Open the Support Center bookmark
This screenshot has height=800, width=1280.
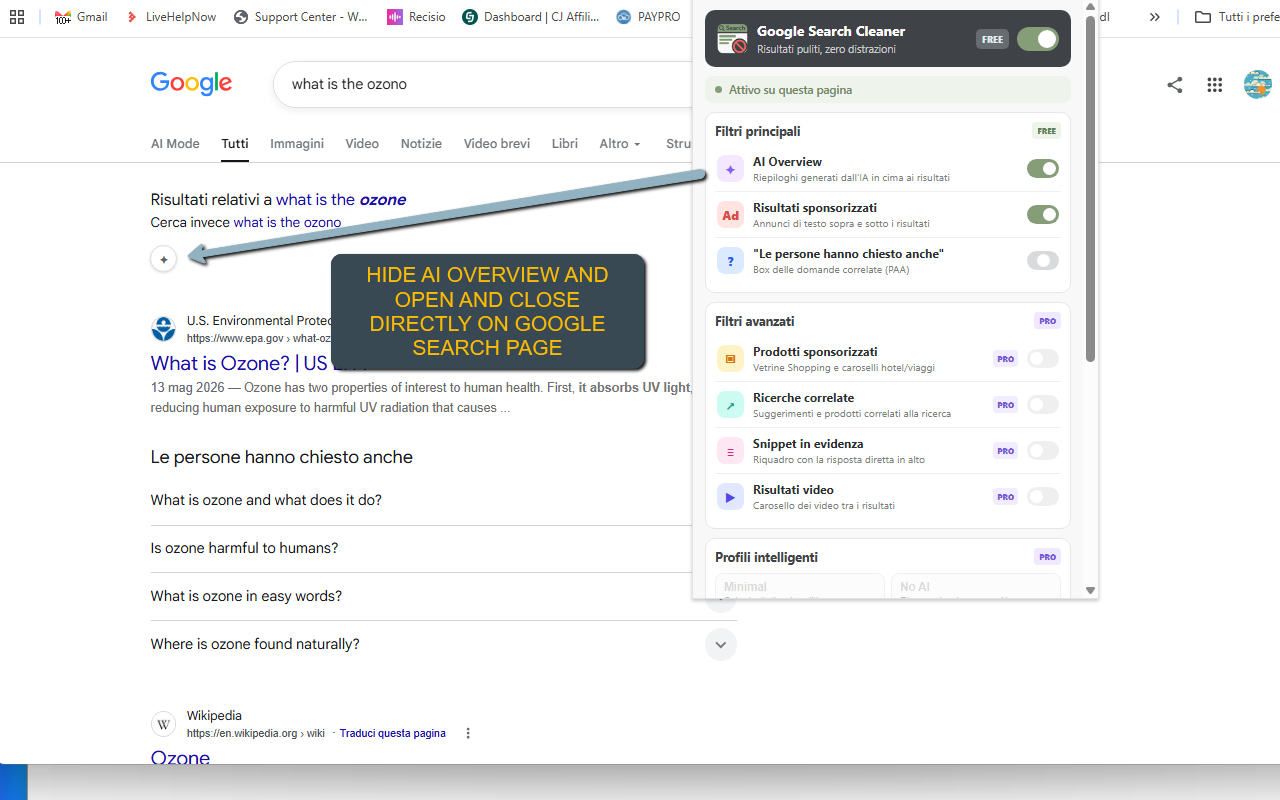[301, 17]
